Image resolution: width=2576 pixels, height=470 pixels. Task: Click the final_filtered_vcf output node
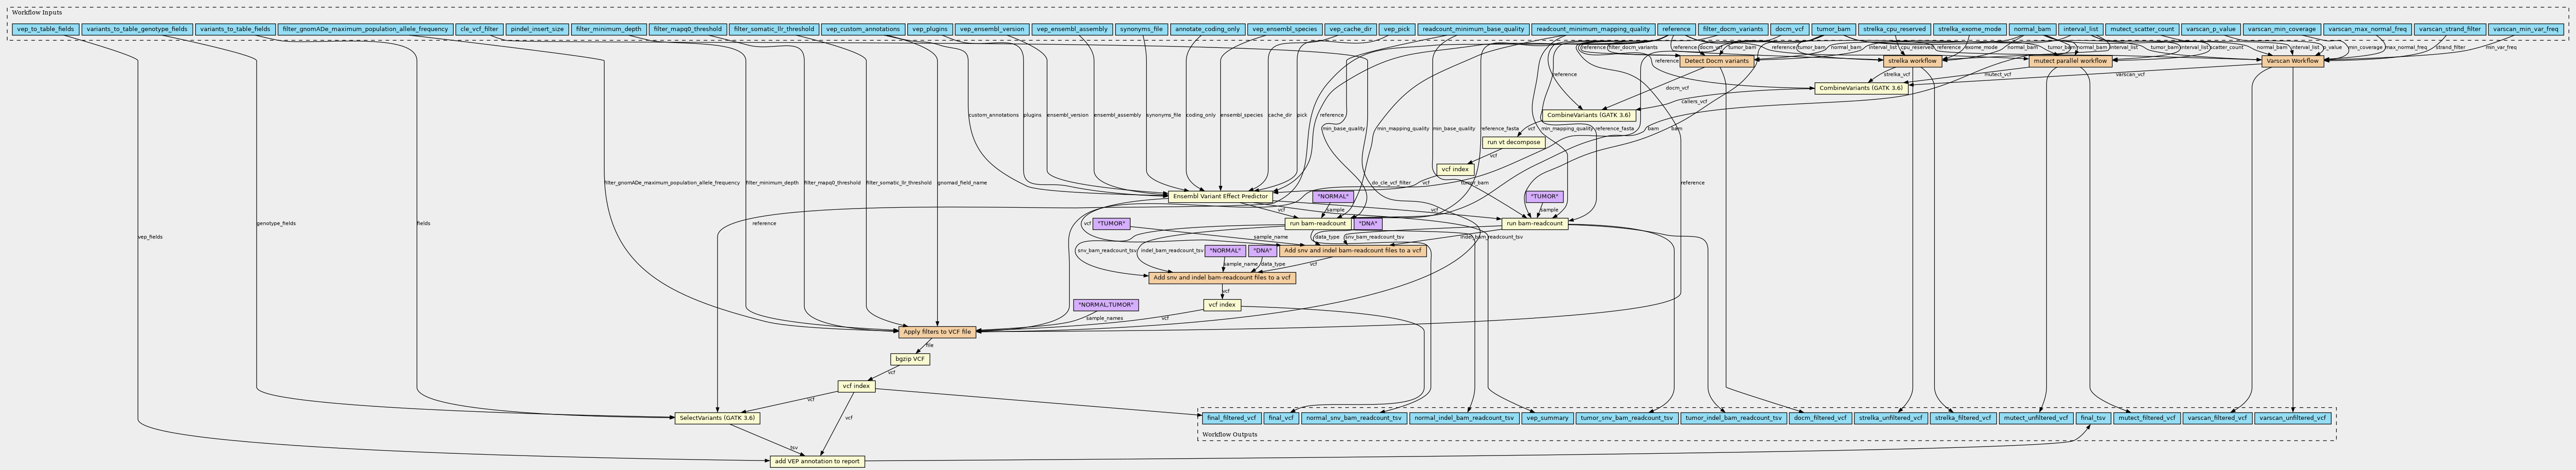pos(1230,418)
